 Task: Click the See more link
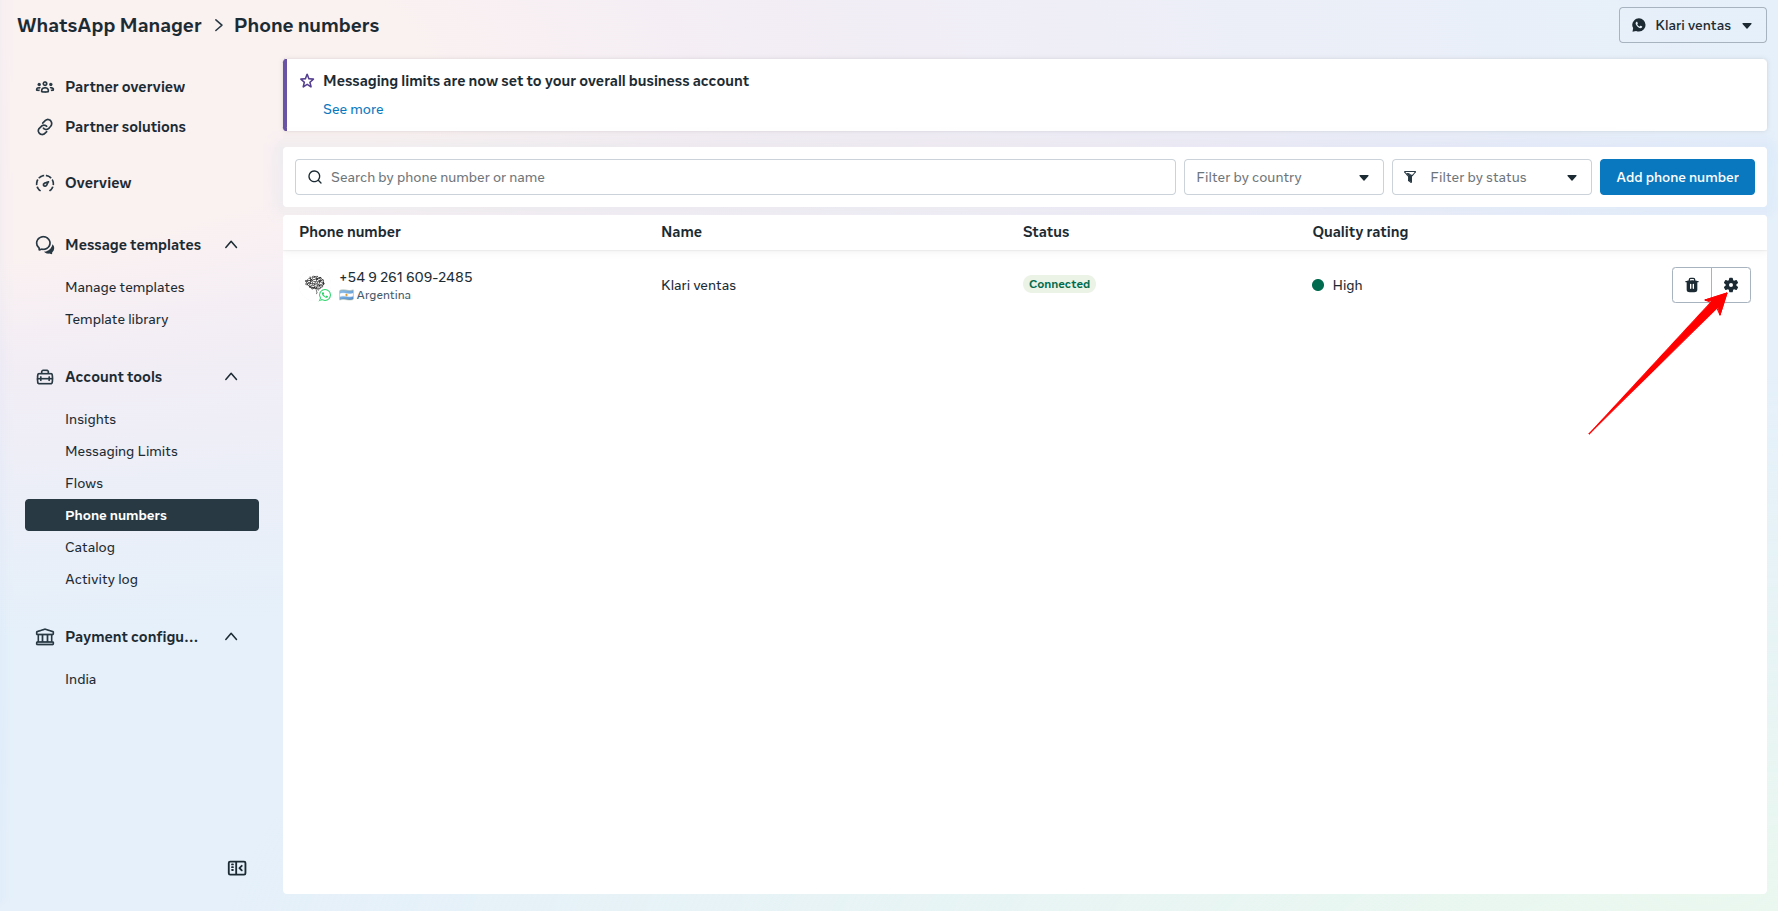pyautogui.click(x=353, y=109)
